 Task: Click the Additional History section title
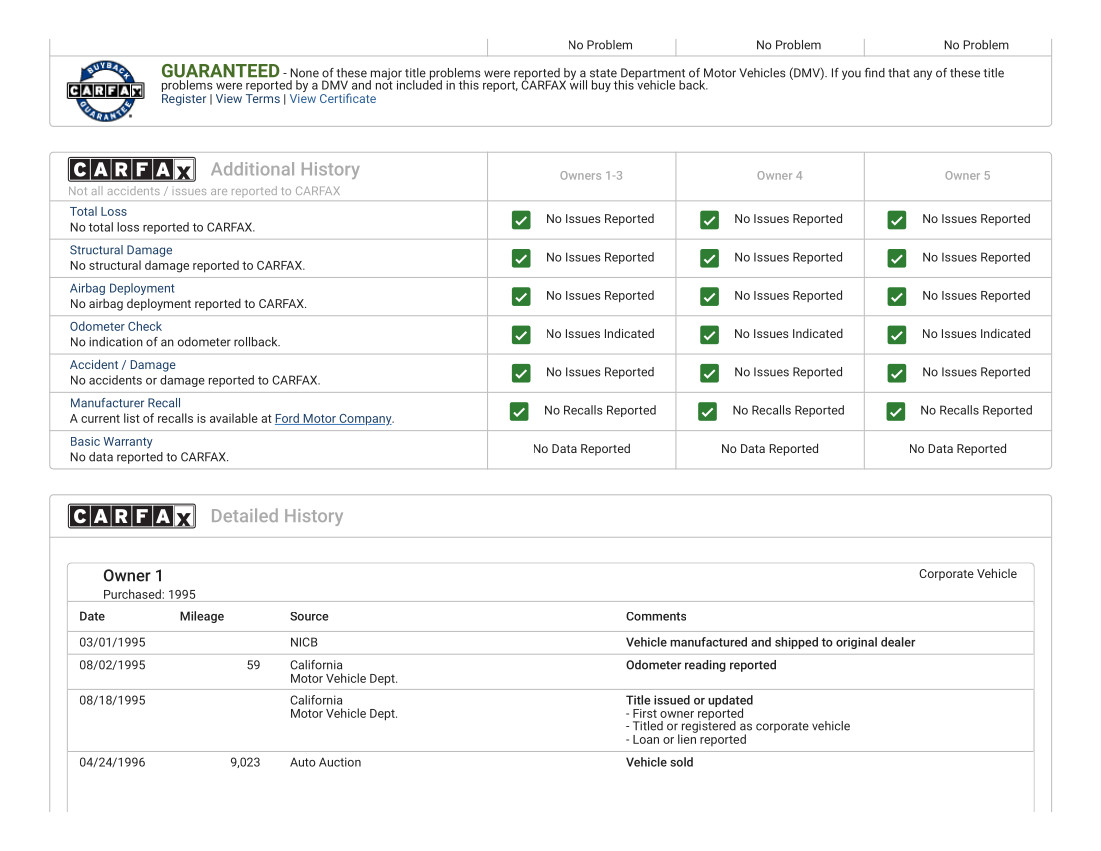[x=285, y=169]
